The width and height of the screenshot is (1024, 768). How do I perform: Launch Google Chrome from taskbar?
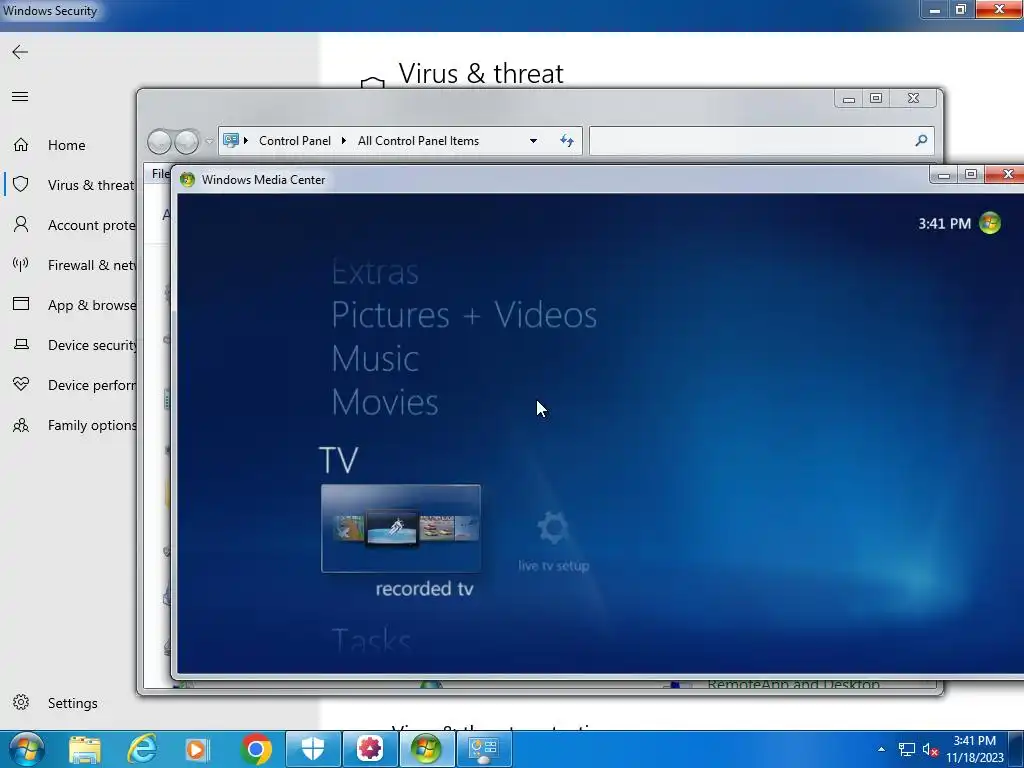coord(256,749)
